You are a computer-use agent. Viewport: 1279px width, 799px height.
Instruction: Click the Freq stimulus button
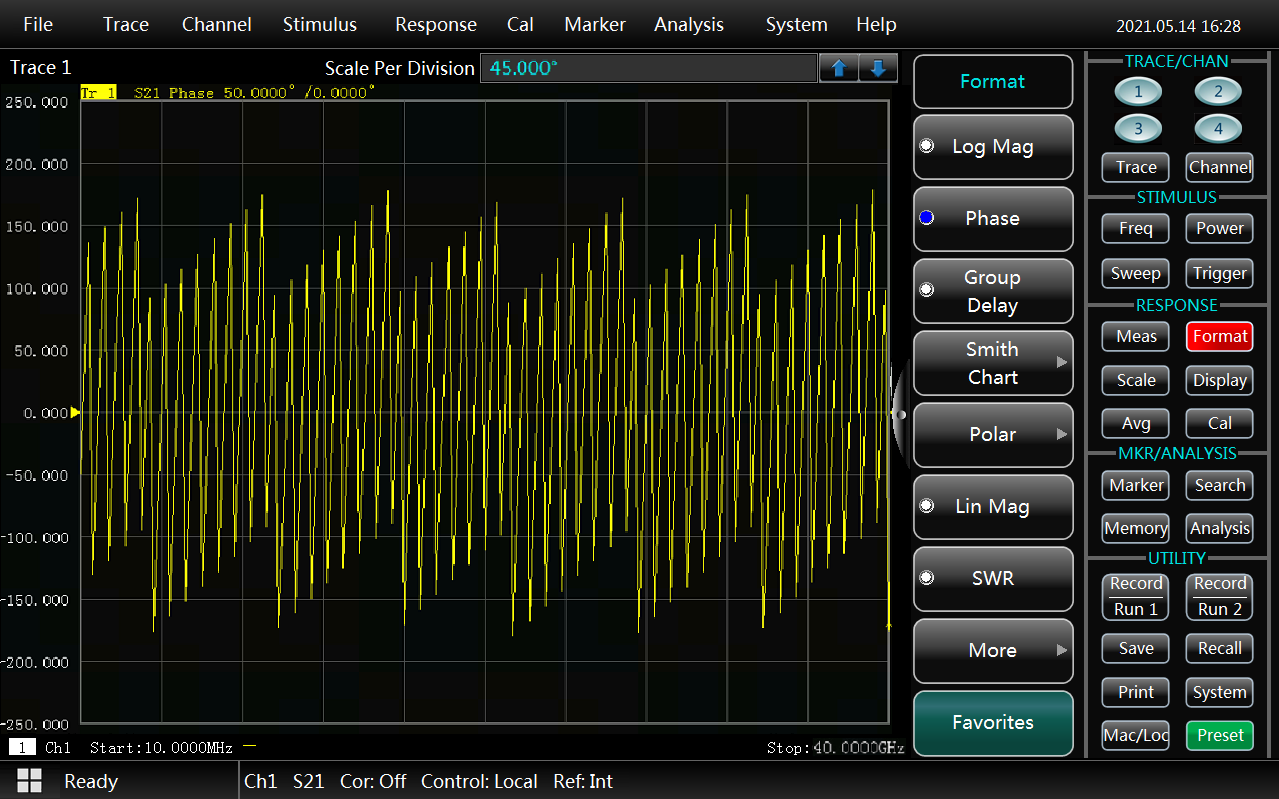1136,228
